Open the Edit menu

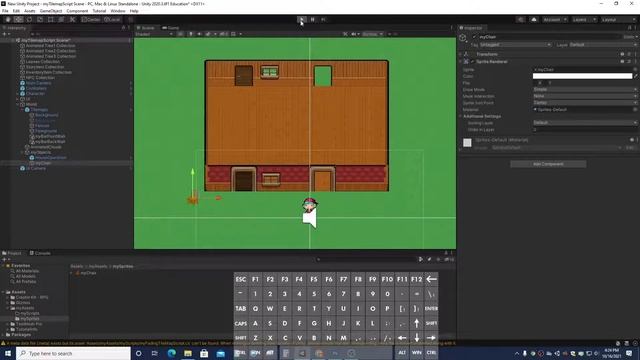pos(16,11)
